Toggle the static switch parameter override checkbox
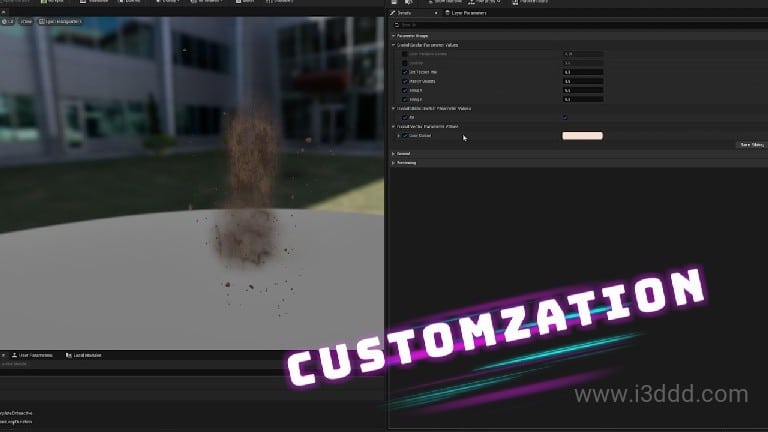This screenshot has height=432, width=768. click(405, 118)
